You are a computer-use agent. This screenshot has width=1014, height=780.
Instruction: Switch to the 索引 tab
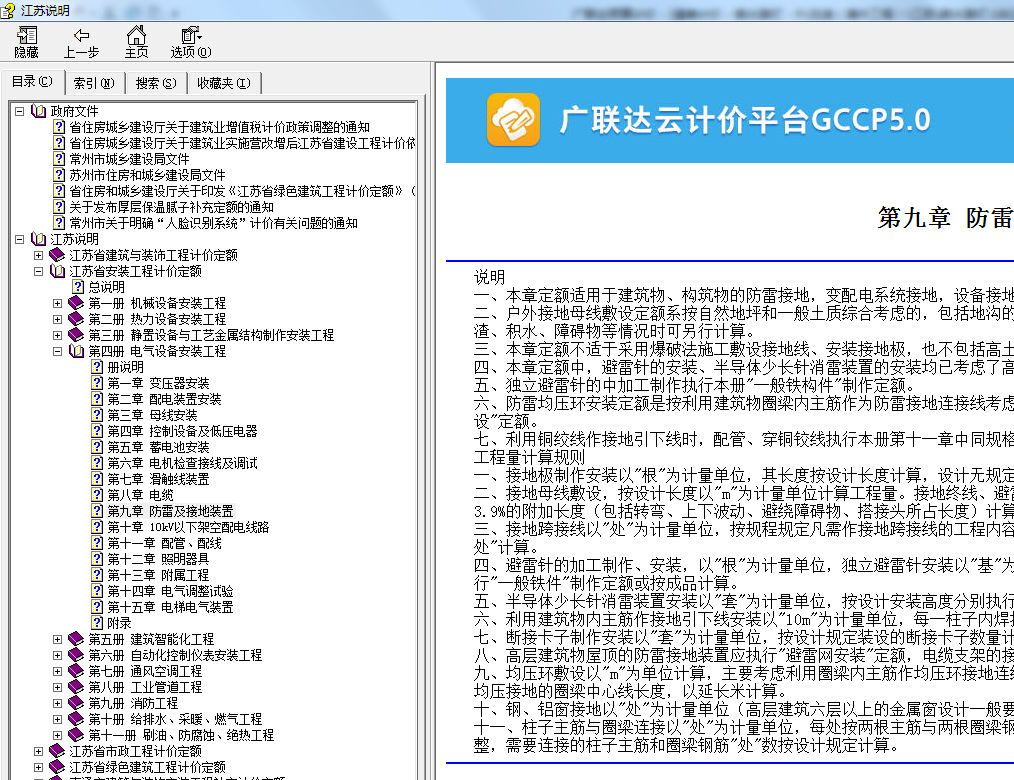(94, 83)
